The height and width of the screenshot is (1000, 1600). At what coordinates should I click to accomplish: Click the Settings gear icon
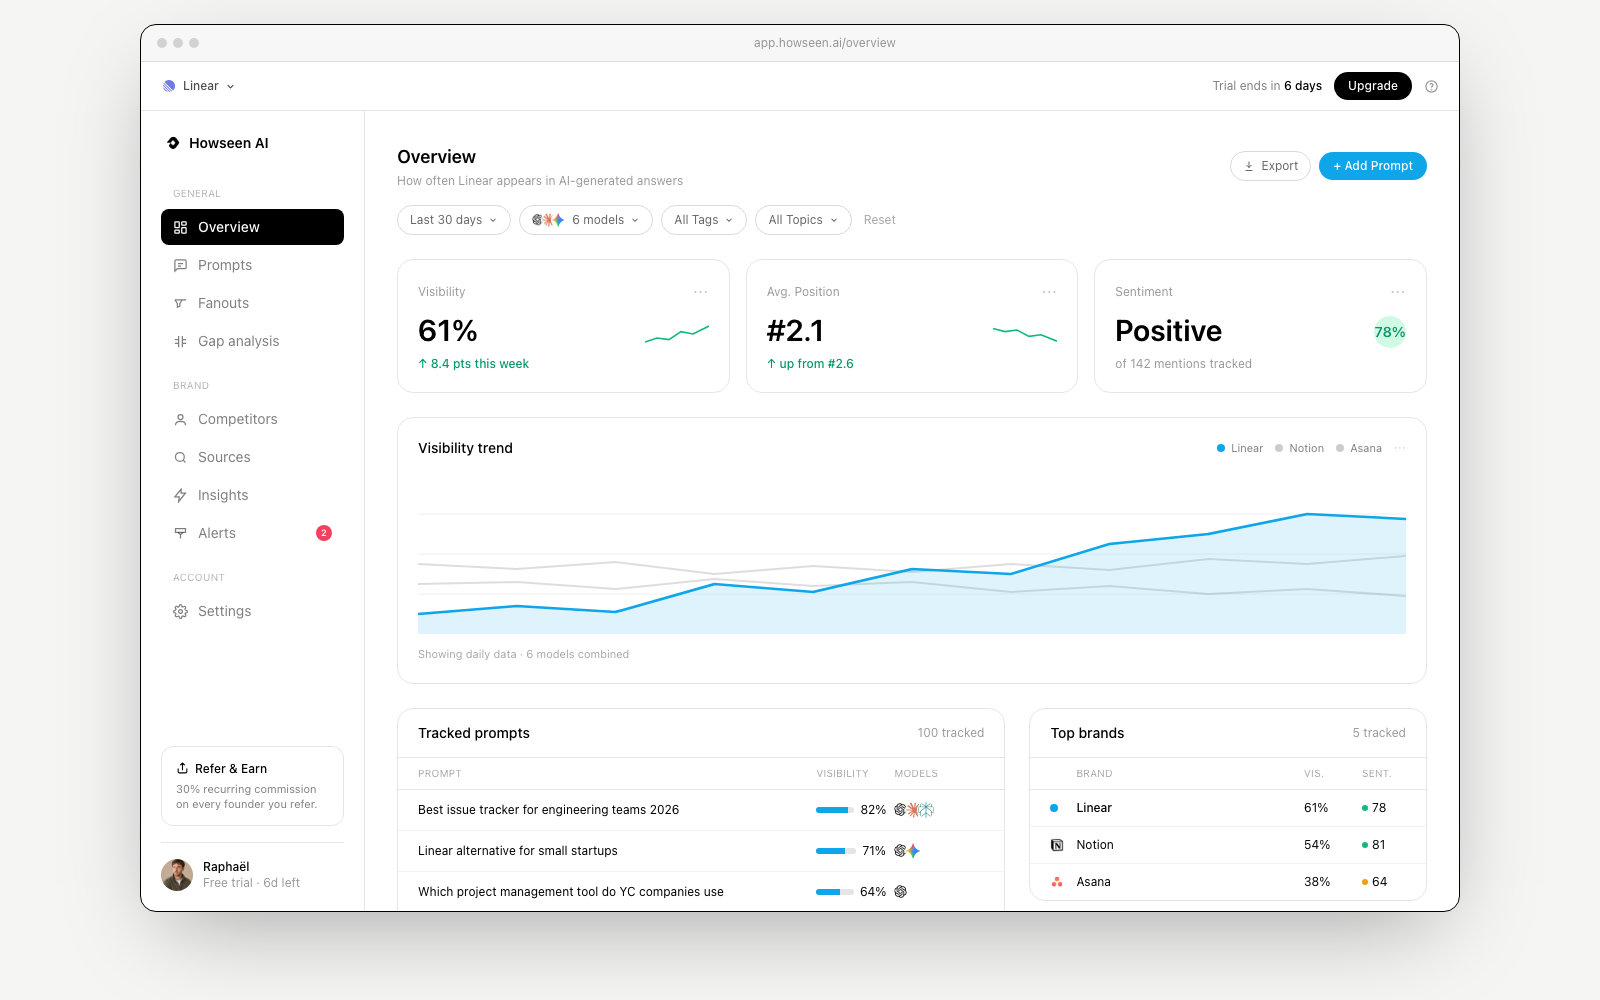coord(181,612)
